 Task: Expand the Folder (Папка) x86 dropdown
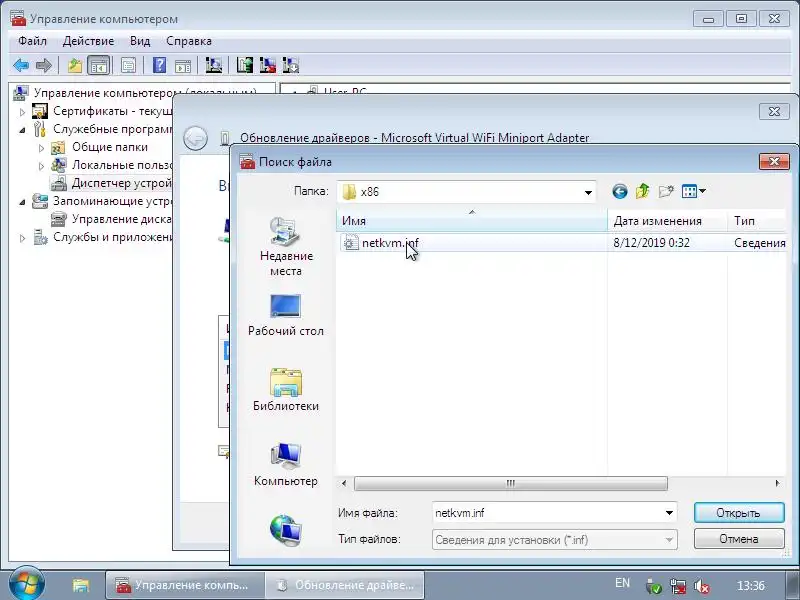[588, 192]
